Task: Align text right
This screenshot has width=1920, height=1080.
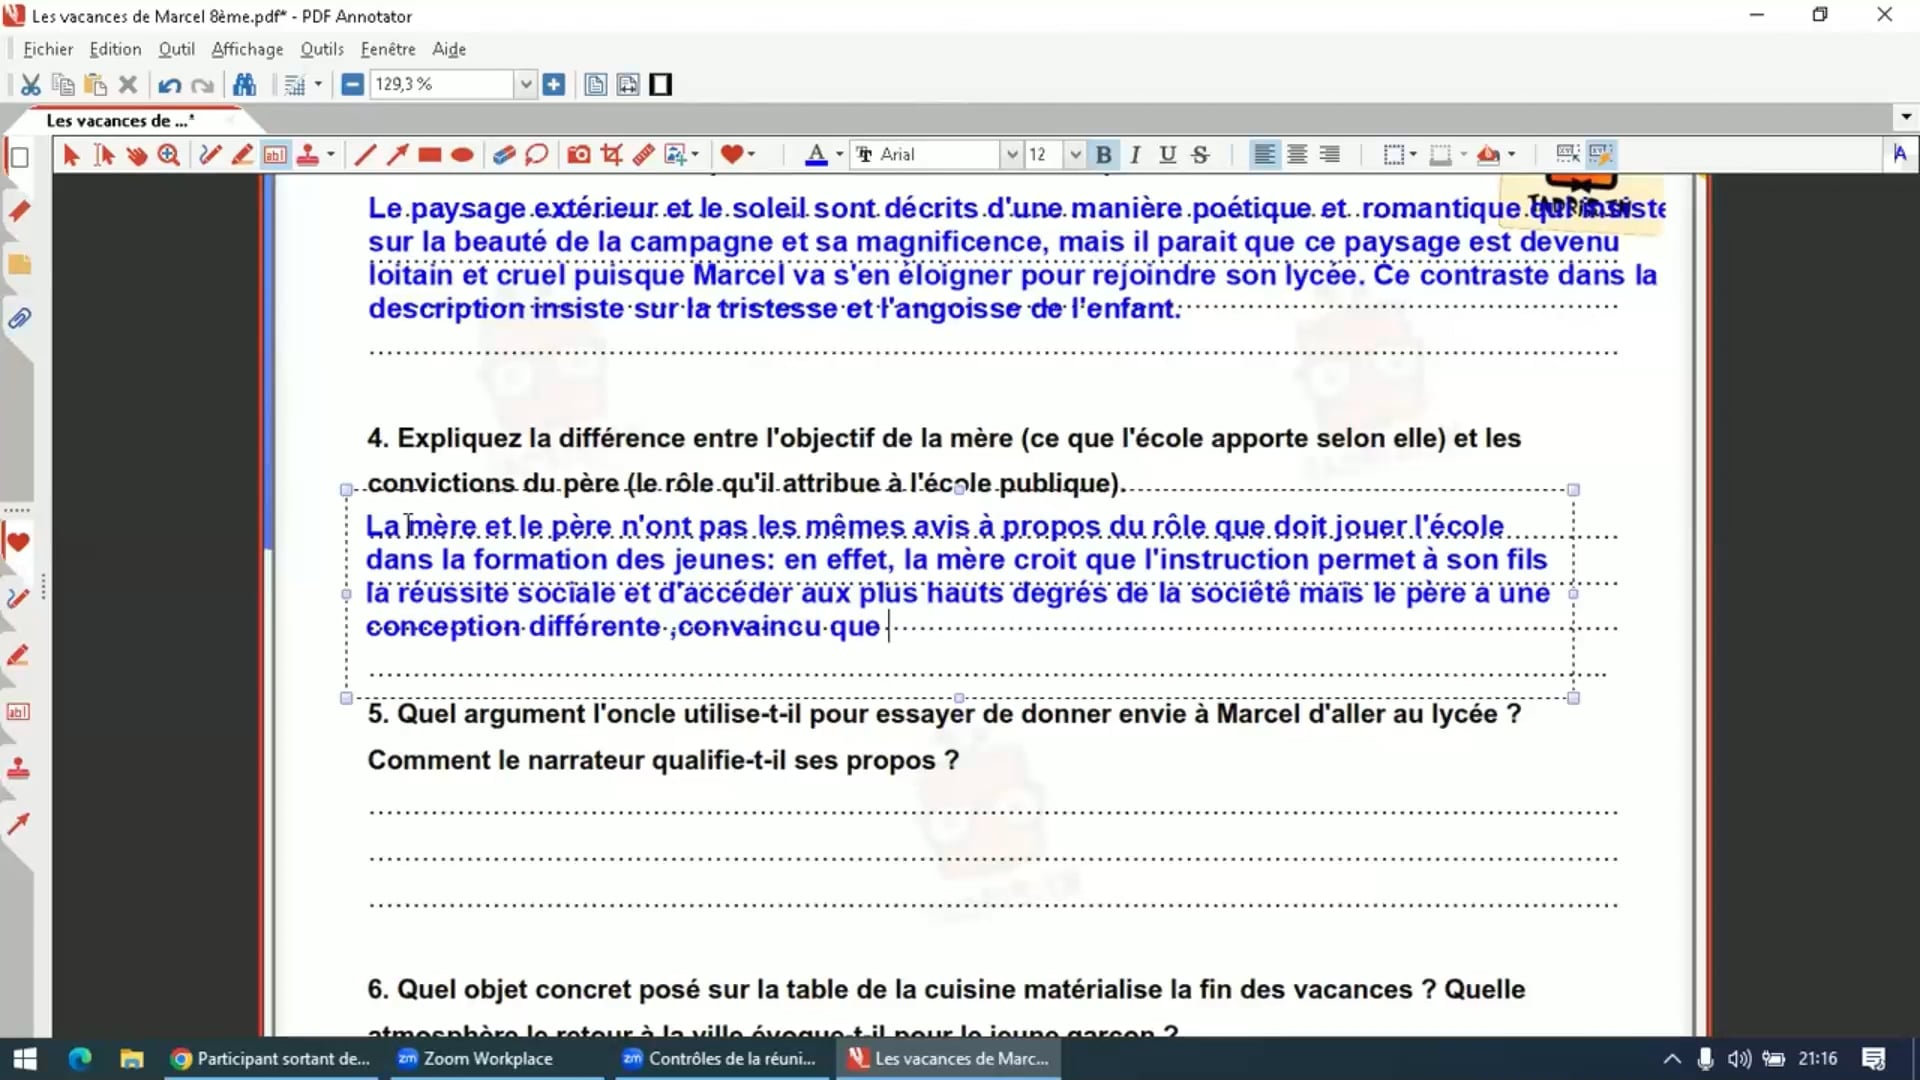Action: click(x=1330, y=155)
